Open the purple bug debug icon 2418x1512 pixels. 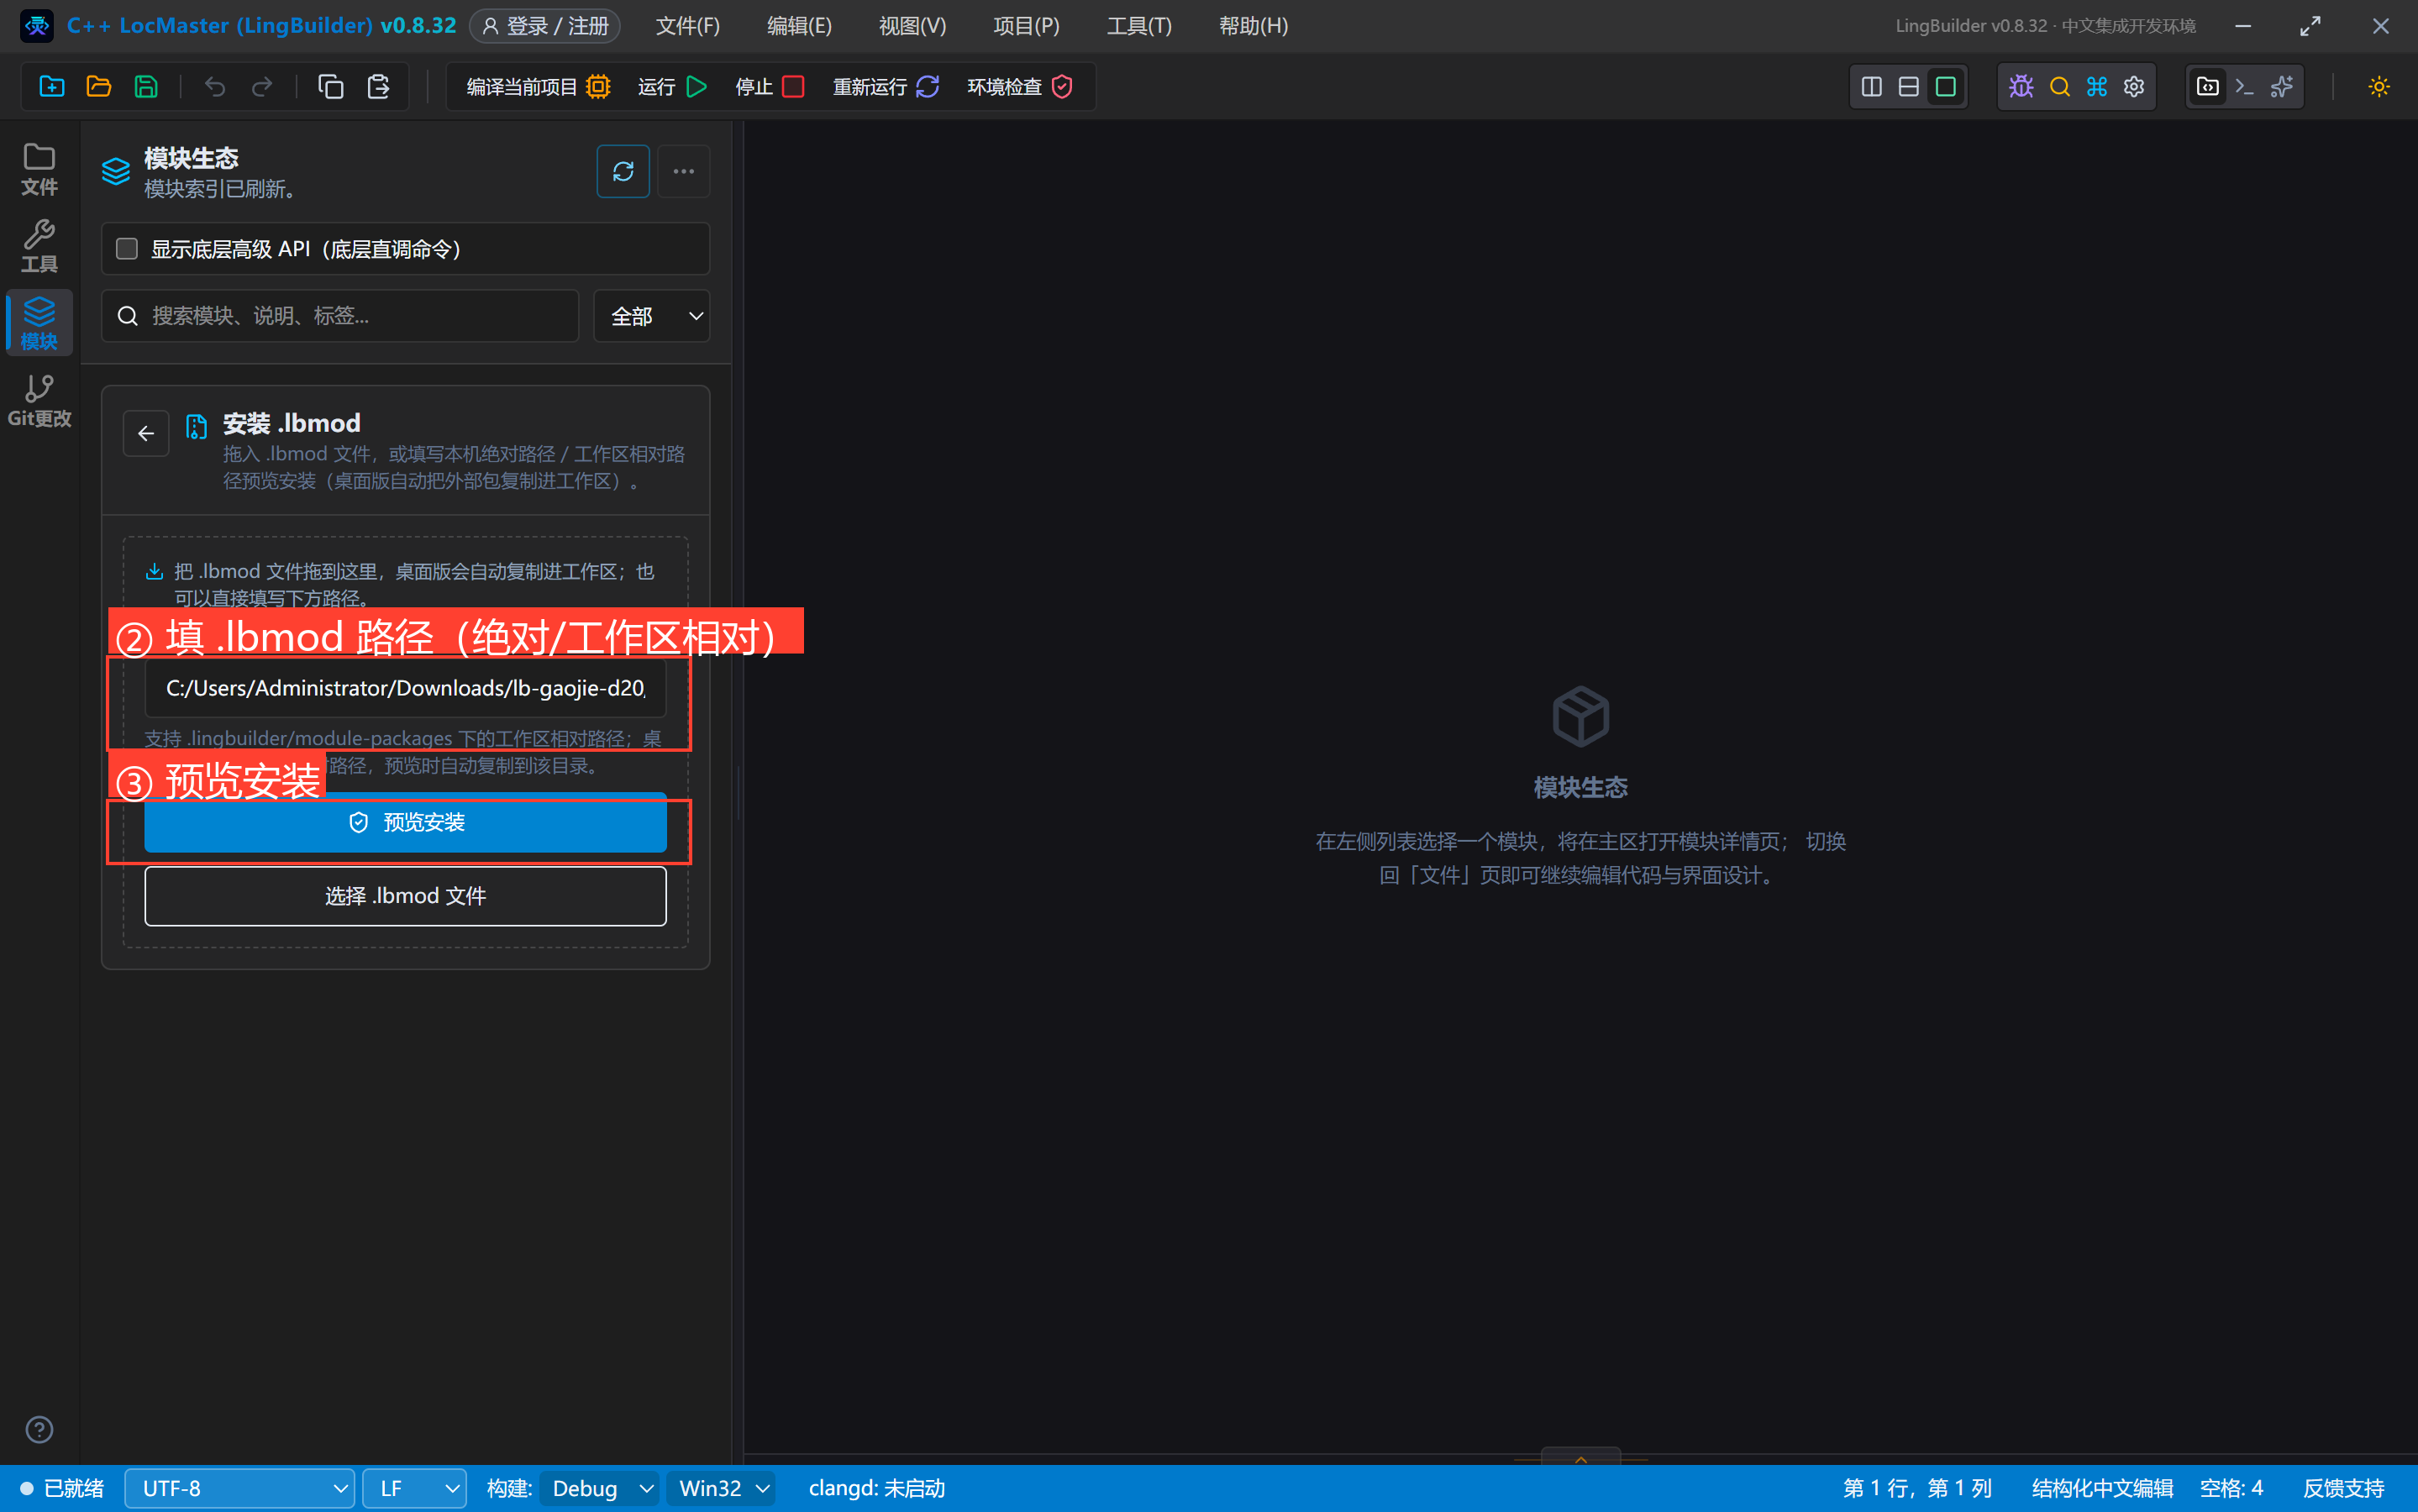pos(2021,87)
